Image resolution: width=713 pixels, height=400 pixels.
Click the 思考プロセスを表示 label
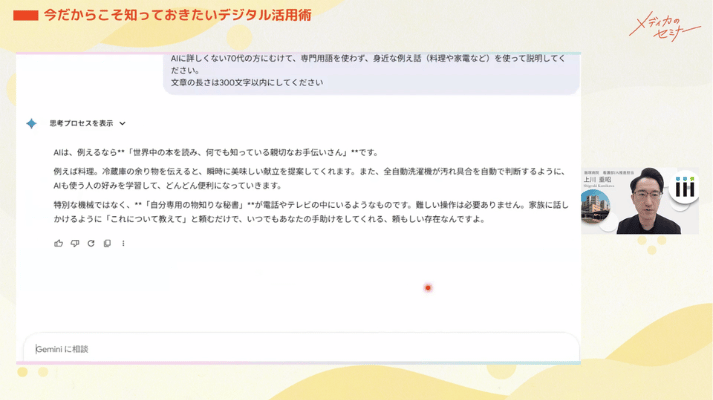(x=81, y=123)
